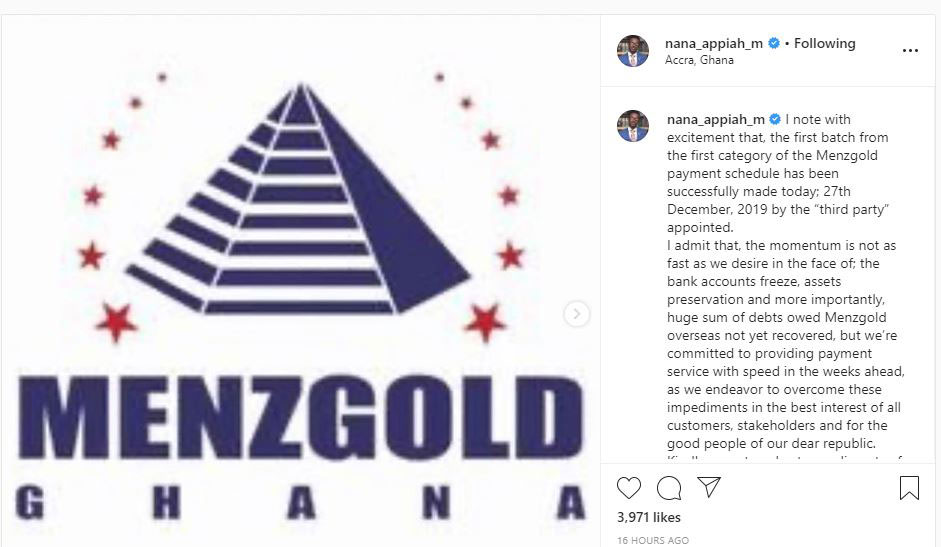Click the MENZGOLD wordmark in the image
This screenshot has width=941, height=547.
click(301, 417)
